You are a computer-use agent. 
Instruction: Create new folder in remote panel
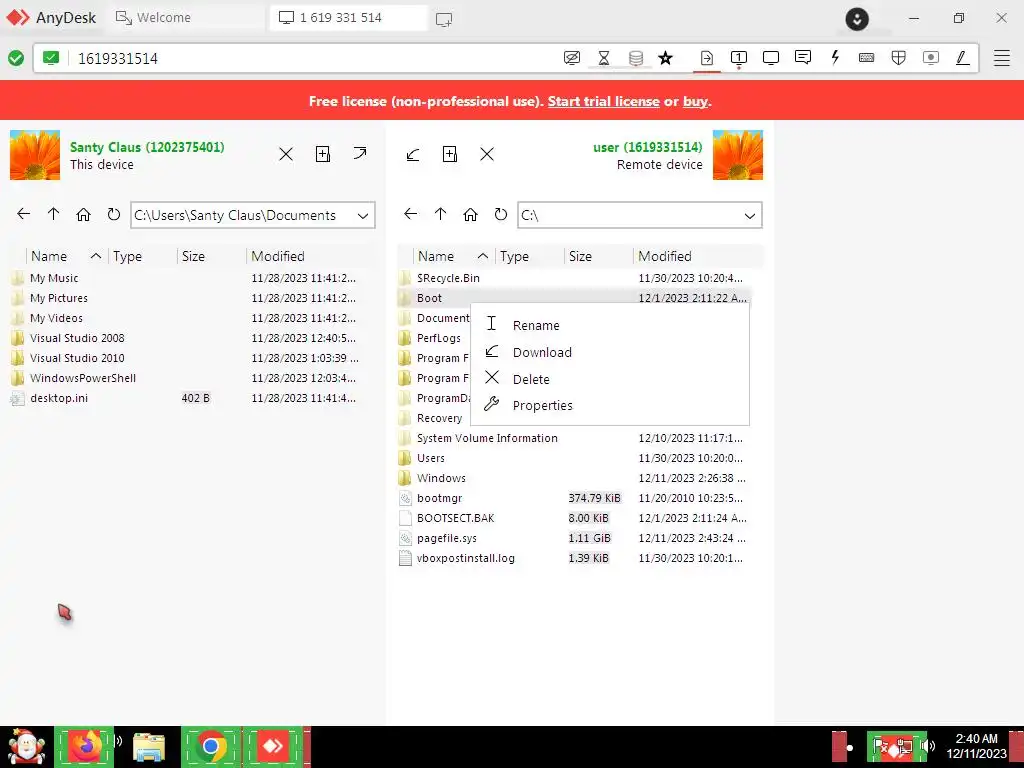pyautogui.click(x=450, y=153)
